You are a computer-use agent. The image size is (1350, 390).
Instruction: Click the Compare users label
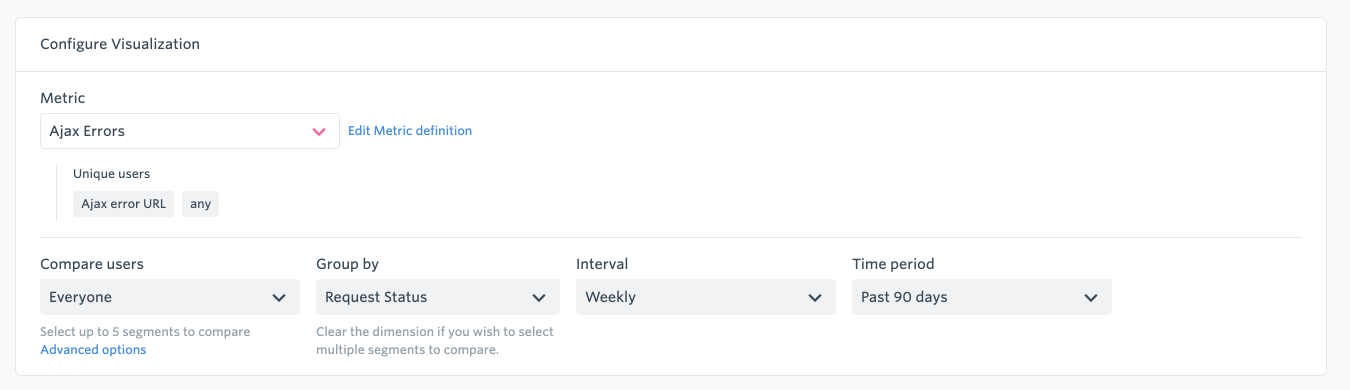click(x=92, y=264)
